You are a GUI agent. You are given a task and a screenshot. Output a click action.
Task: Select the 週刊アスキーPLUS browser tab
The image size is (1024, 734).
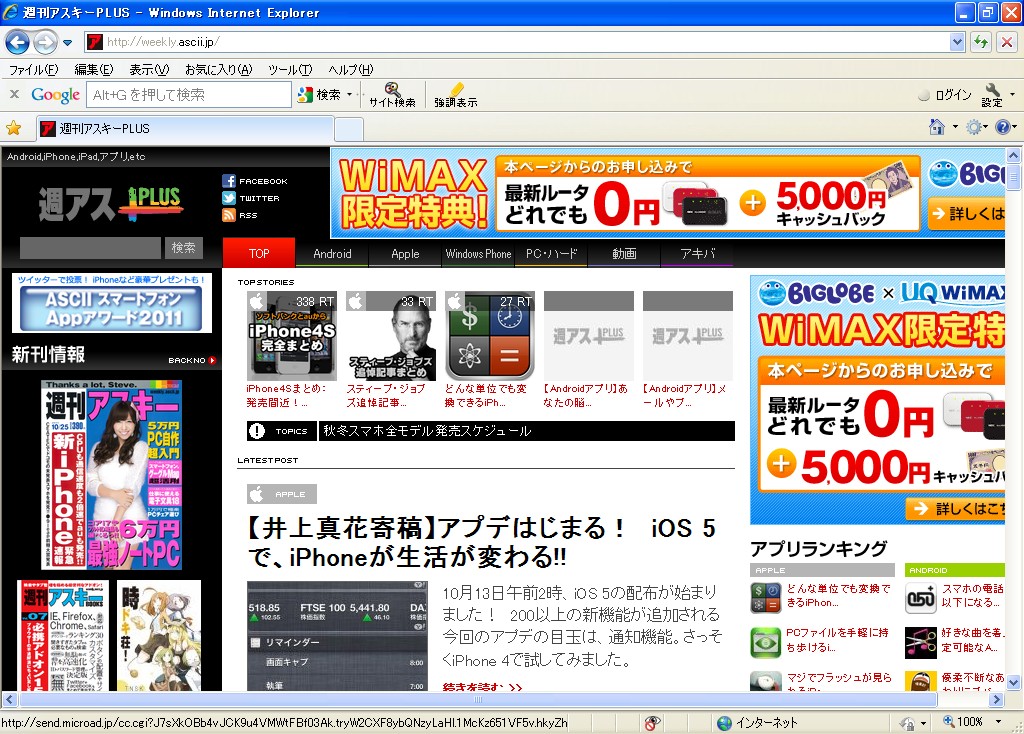pyautogui.click(x=185, y=129)
